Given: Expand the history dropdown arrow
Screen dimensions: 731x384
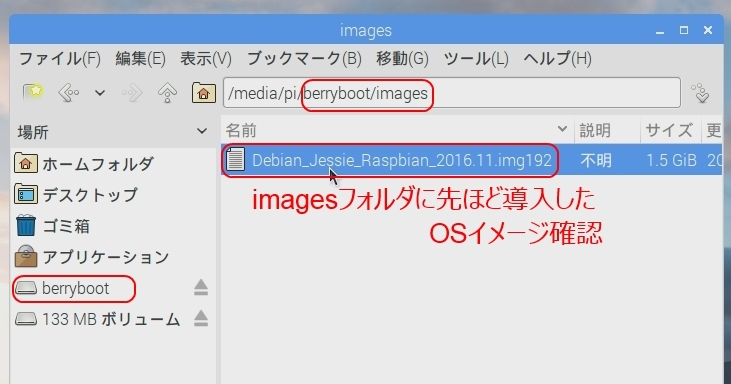Looking at the screenshot, I should coord(100,93).
